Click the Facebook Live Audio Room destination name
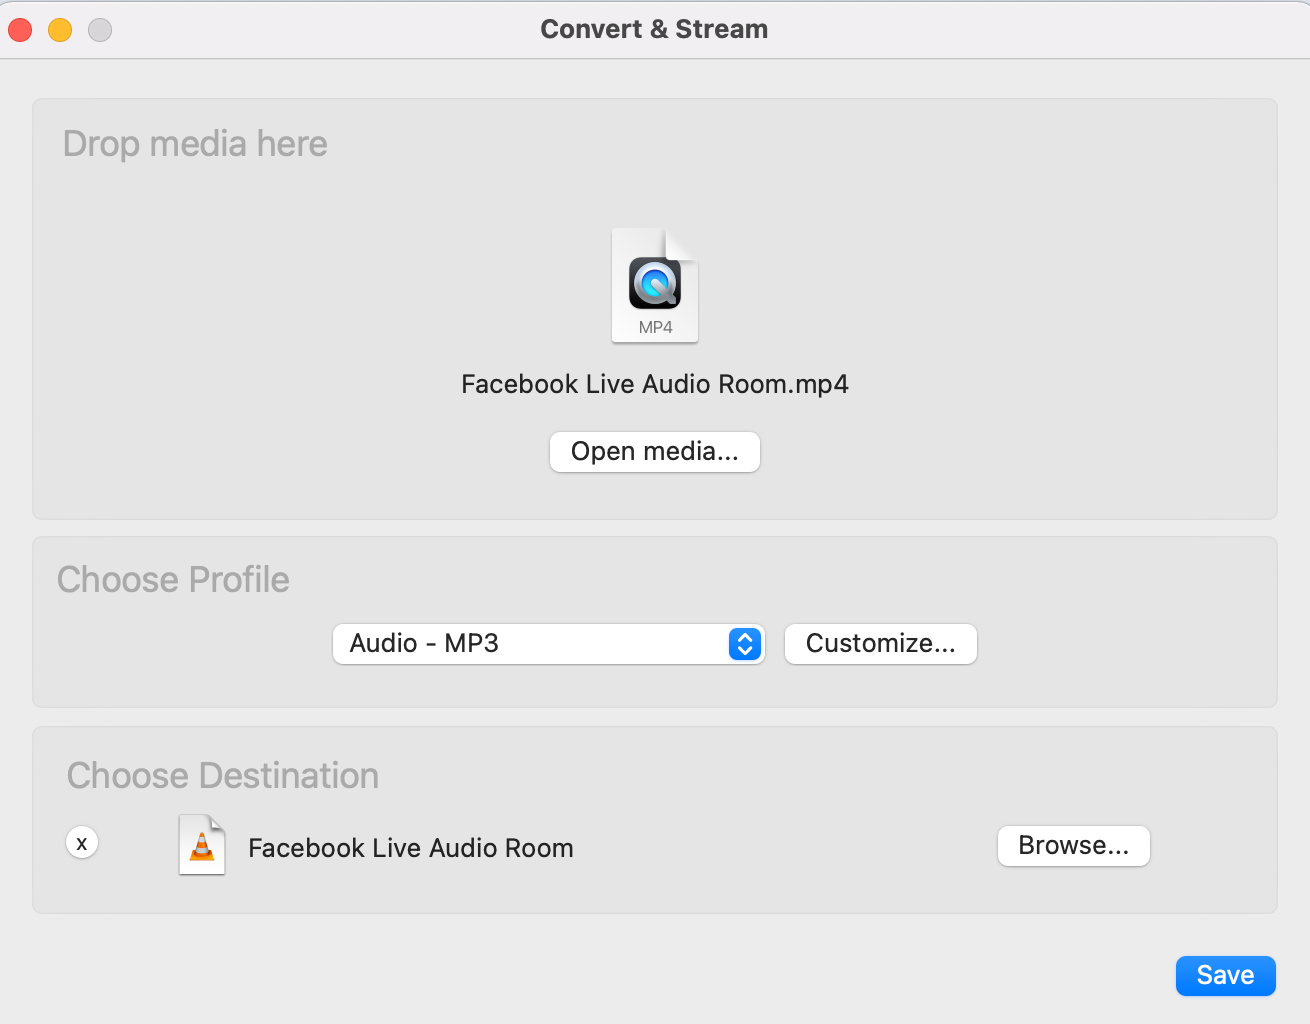1310x1024 pixels. [411, 848]
